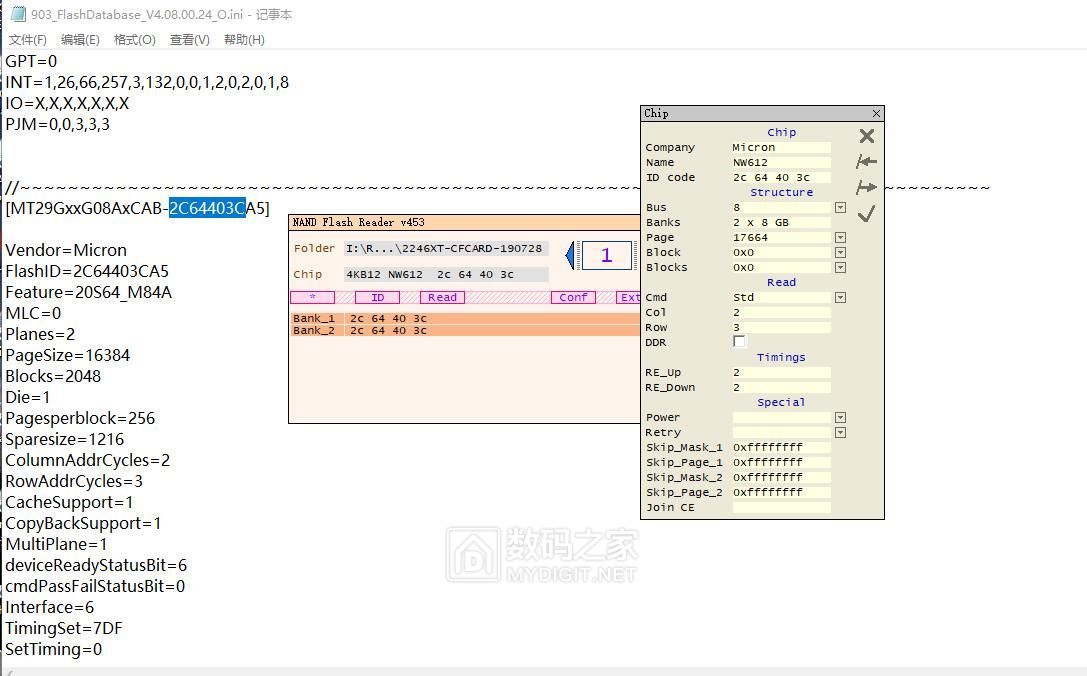Switch to the ID tab
The image size is (1087, 676).
click(377, 297)
